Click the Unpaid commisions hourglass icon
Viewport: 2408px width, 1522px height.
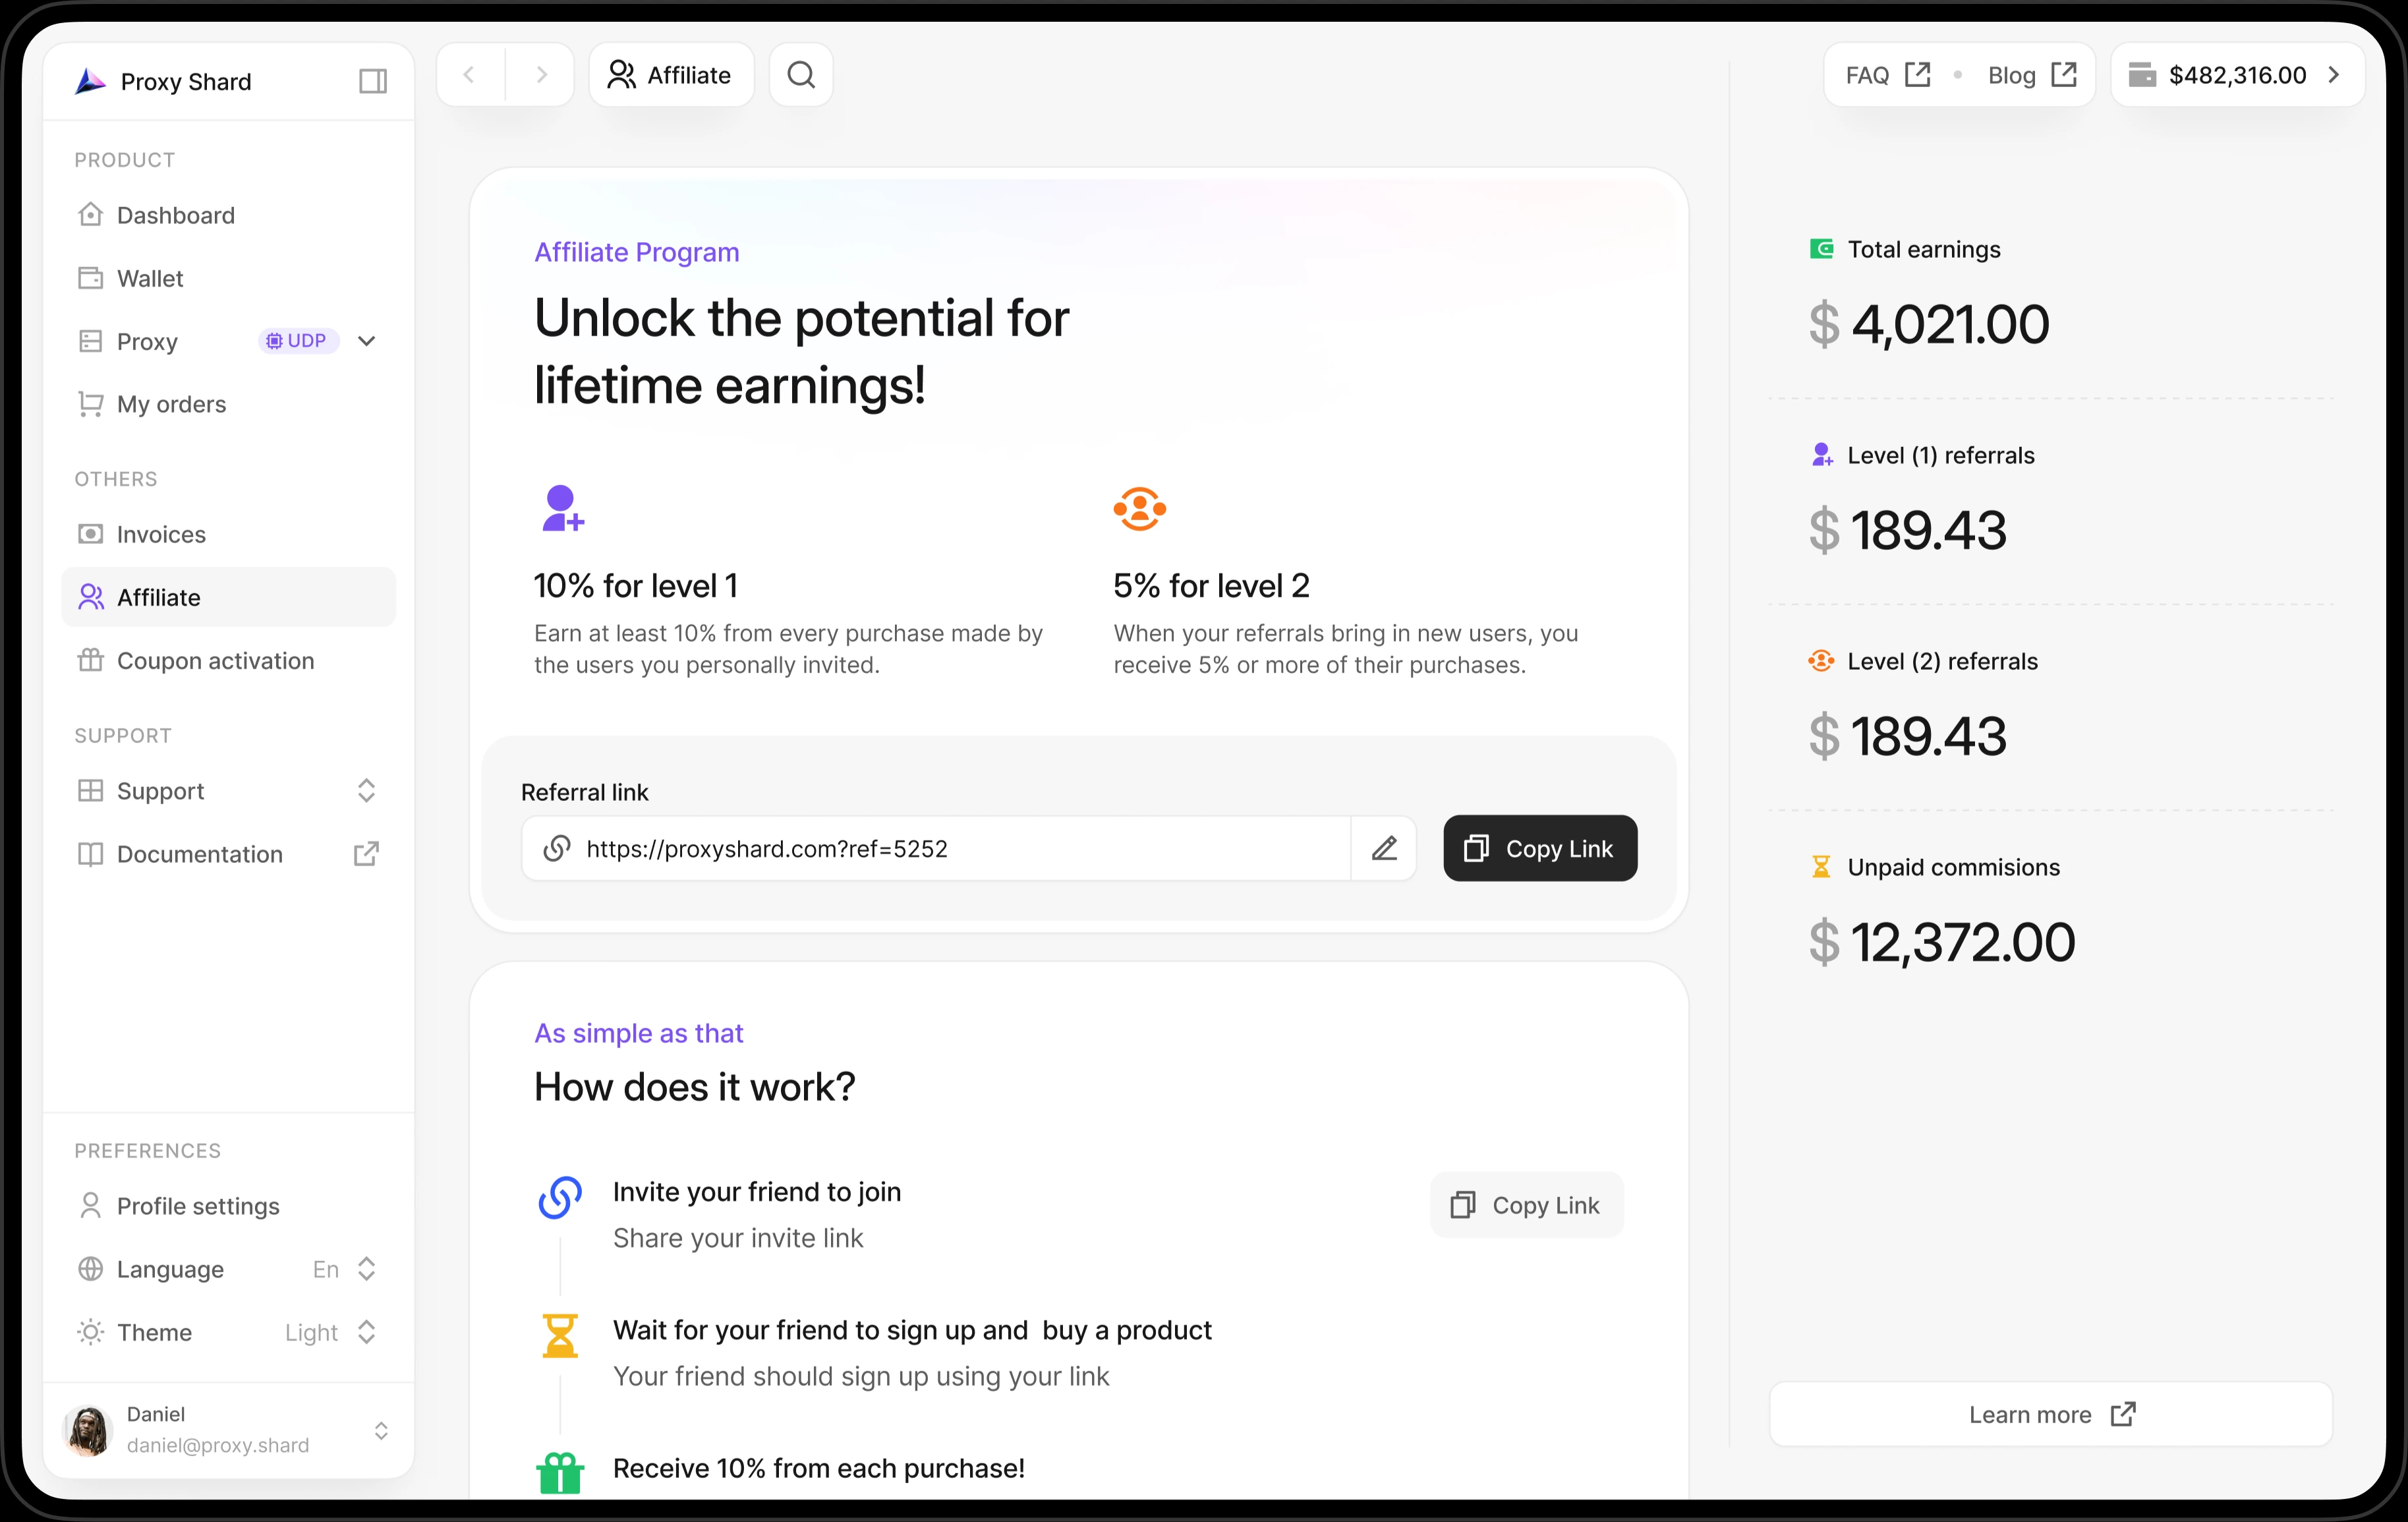(x=1821, y=867)
